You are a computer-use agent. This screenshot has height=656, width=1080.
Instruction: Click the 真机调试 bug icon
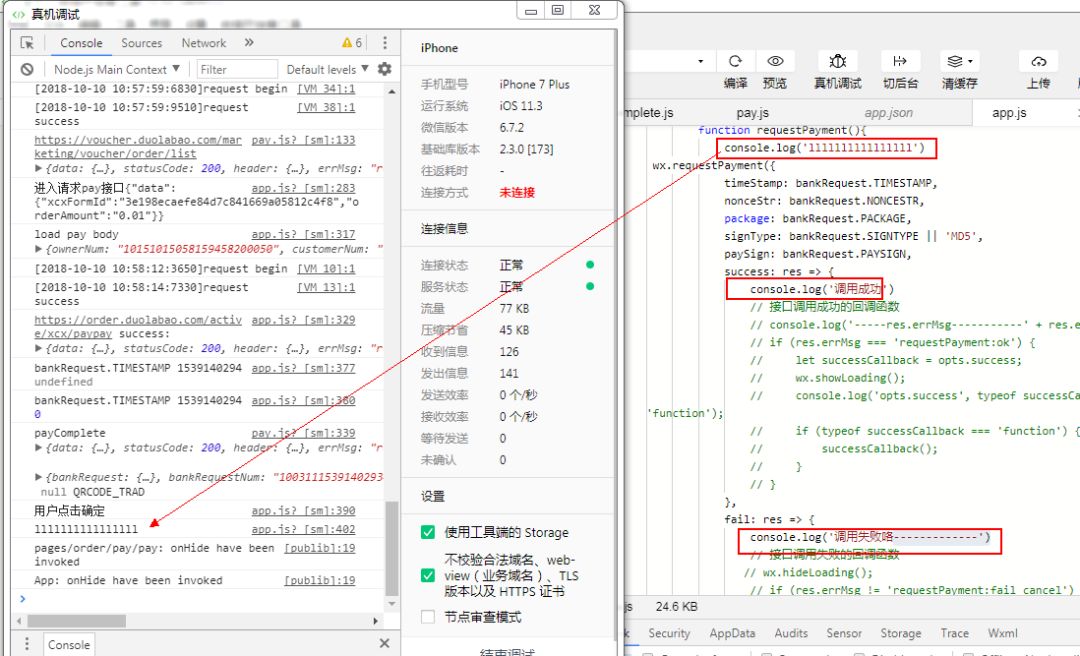838,61
